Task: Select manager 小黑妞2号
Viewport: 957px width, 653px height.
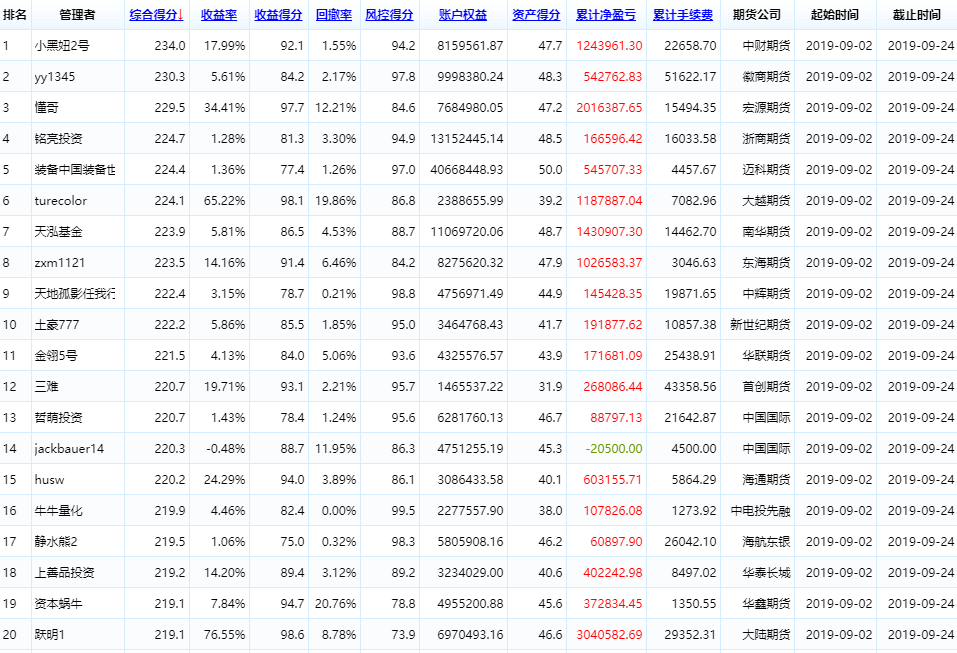Action: click(62, 46)
